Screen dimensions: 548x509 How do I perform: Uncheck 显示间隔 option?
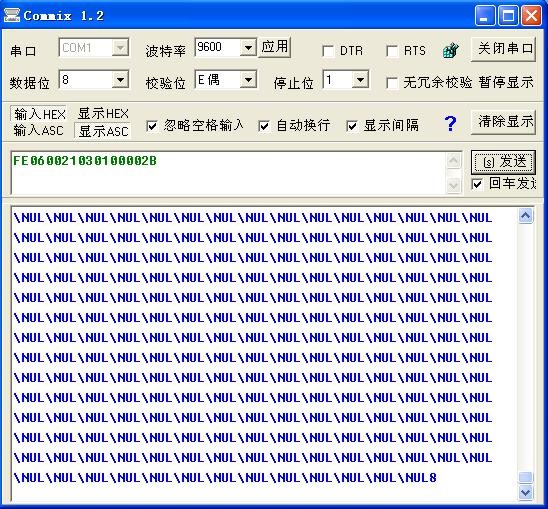[x=352, y=126]
